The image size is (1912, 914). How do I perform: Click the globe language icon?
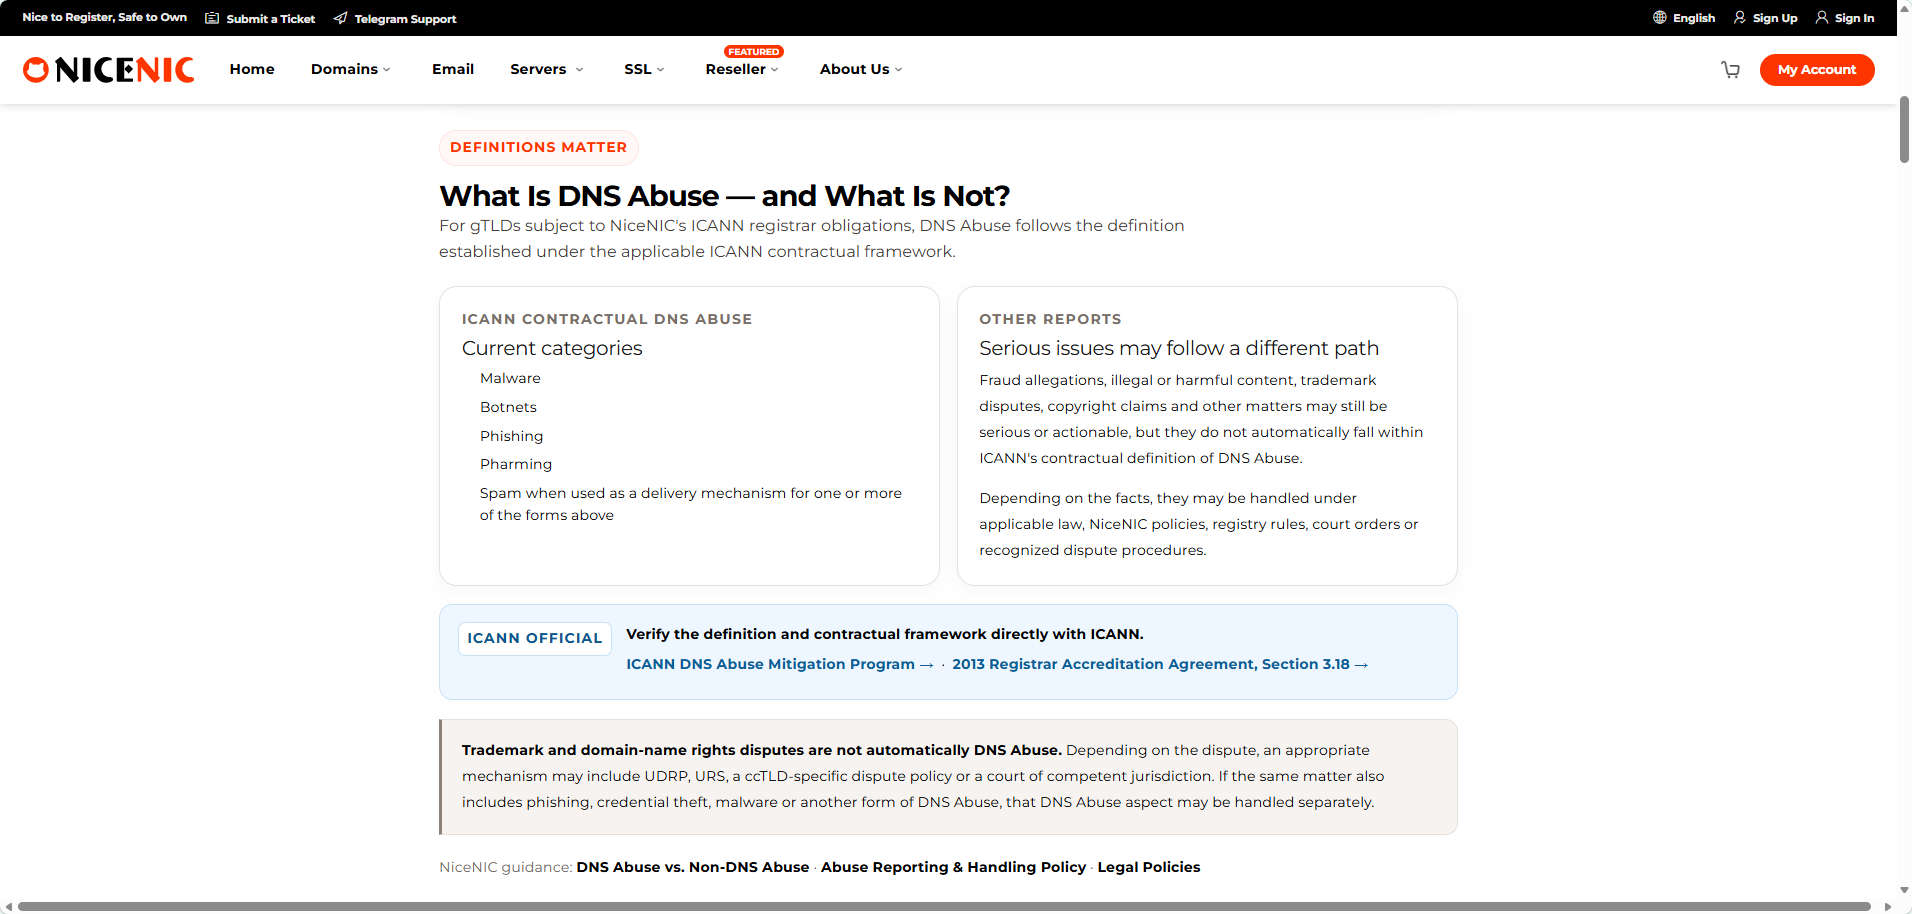[x=1660, y=18]
